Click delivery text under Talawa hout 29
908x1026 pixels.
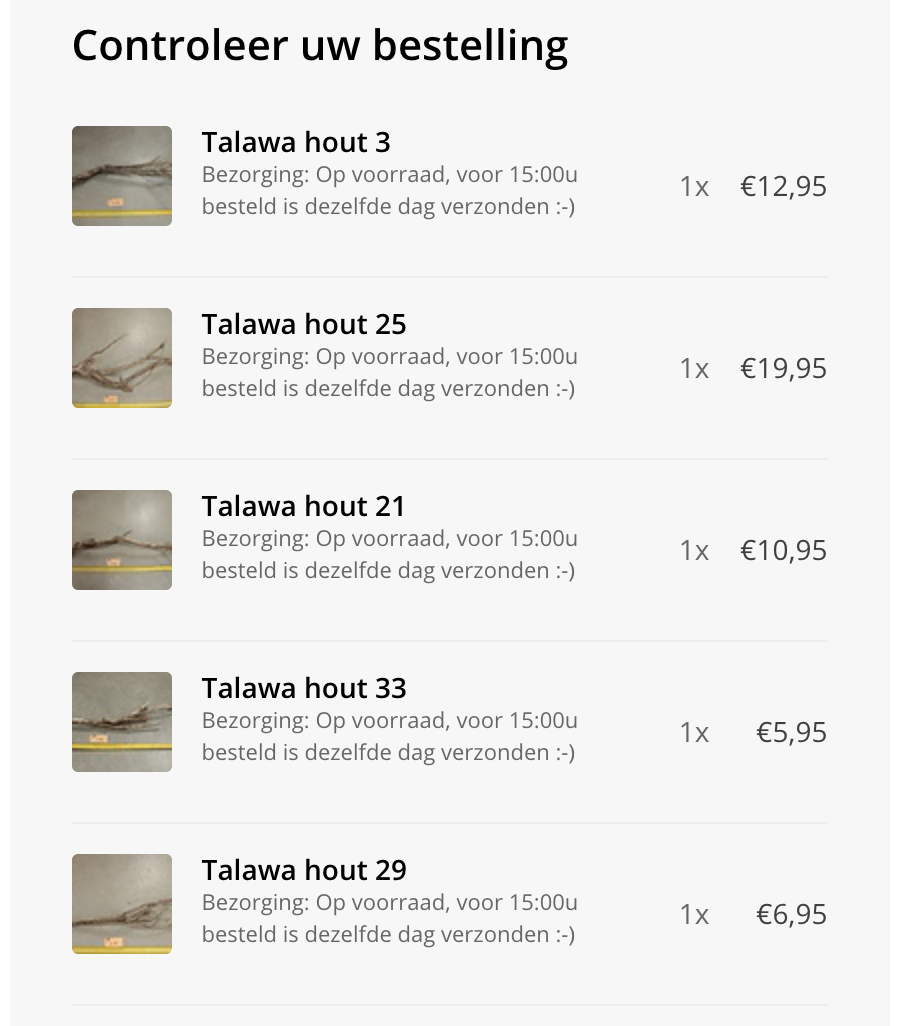[390, 919]
